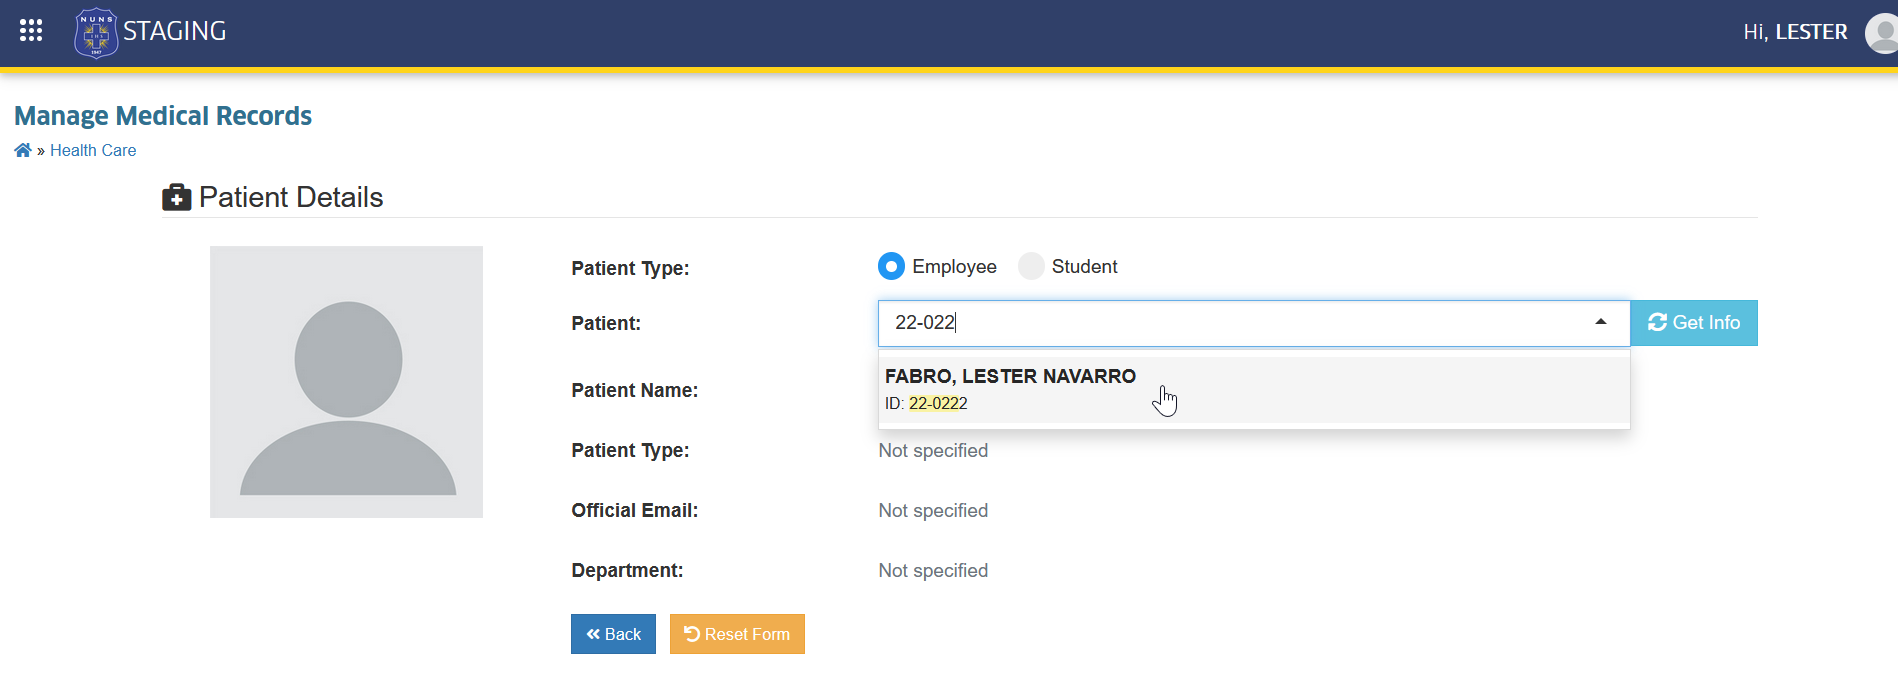1898x673 pixels.
Task: Open the user avatar profile icon
Action: click(1882, 33)
